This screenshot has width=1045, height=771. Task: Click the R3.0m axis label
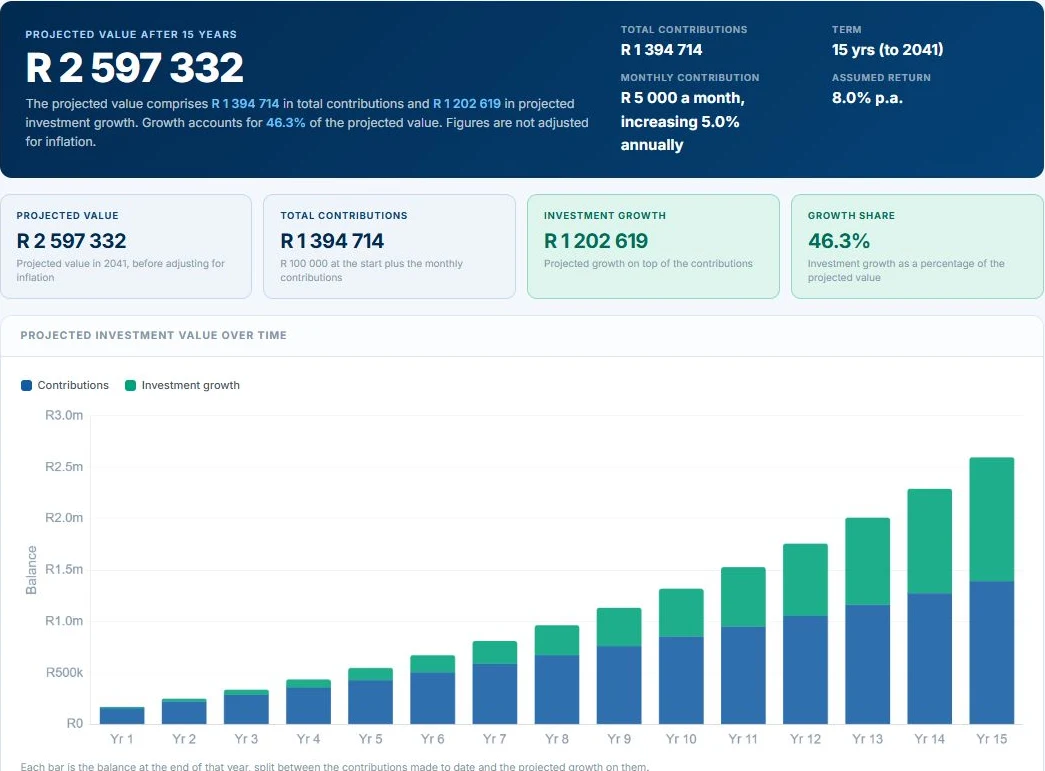coord(64,415)
